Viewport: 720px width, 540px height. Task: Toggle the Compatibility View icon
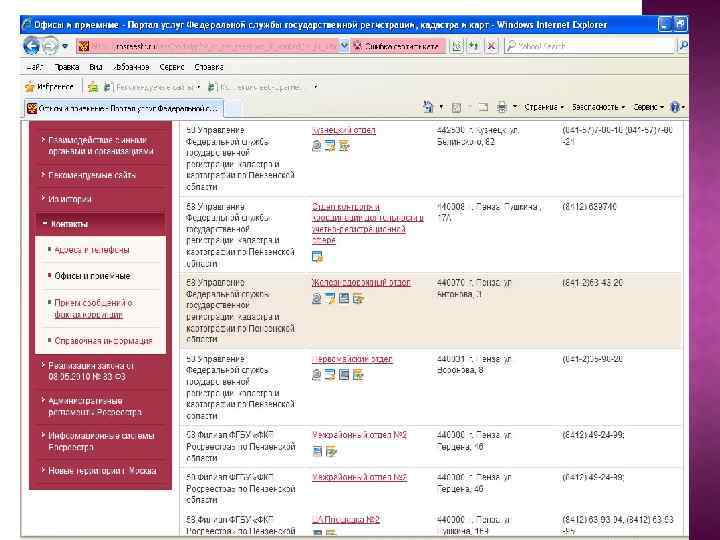(x=456, y=46)
